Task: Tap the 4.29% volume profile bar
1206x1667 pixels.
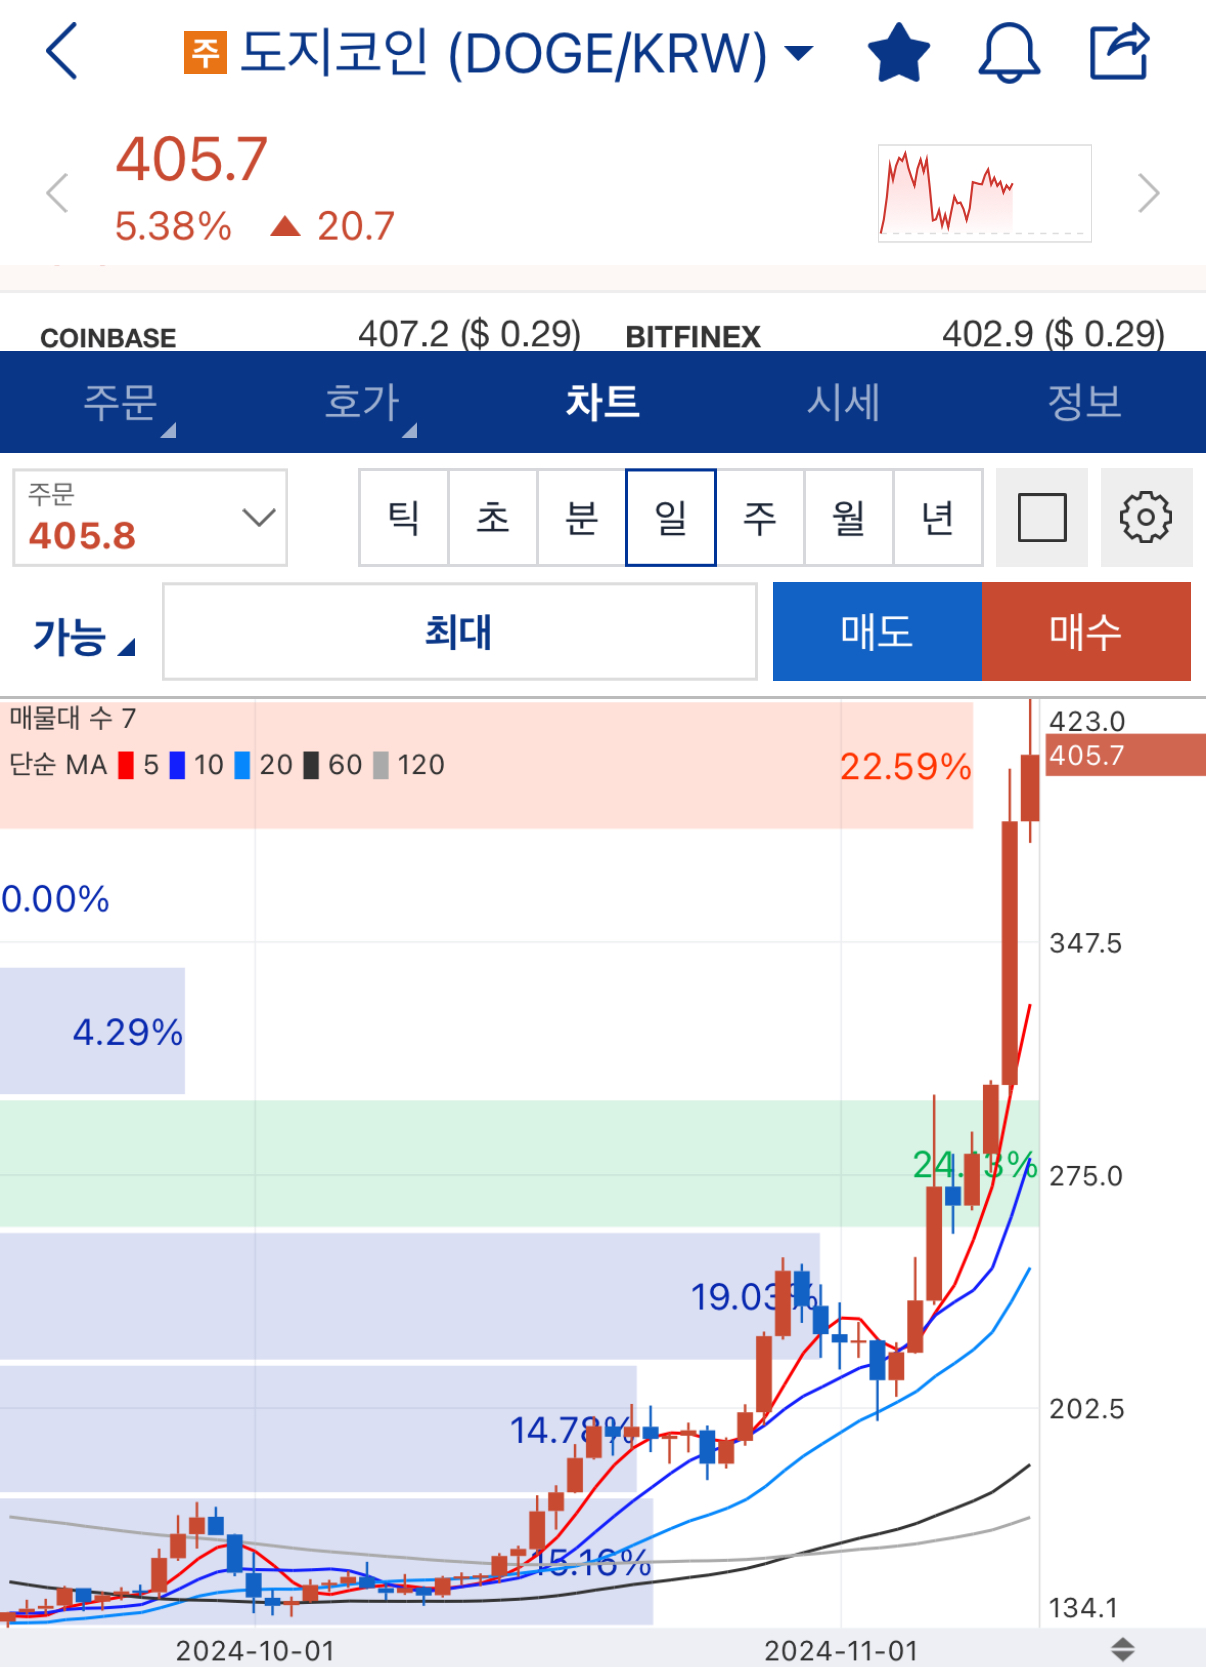Action: [92, 1031]
